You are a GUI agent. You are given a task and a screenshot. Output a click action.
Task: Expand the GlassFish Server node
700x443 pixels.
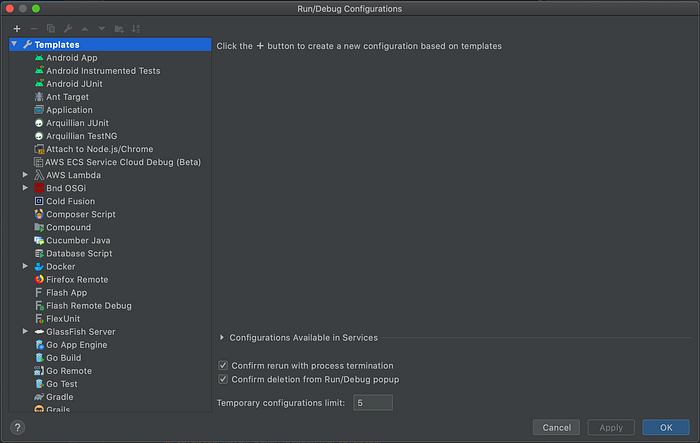[25, 331]
